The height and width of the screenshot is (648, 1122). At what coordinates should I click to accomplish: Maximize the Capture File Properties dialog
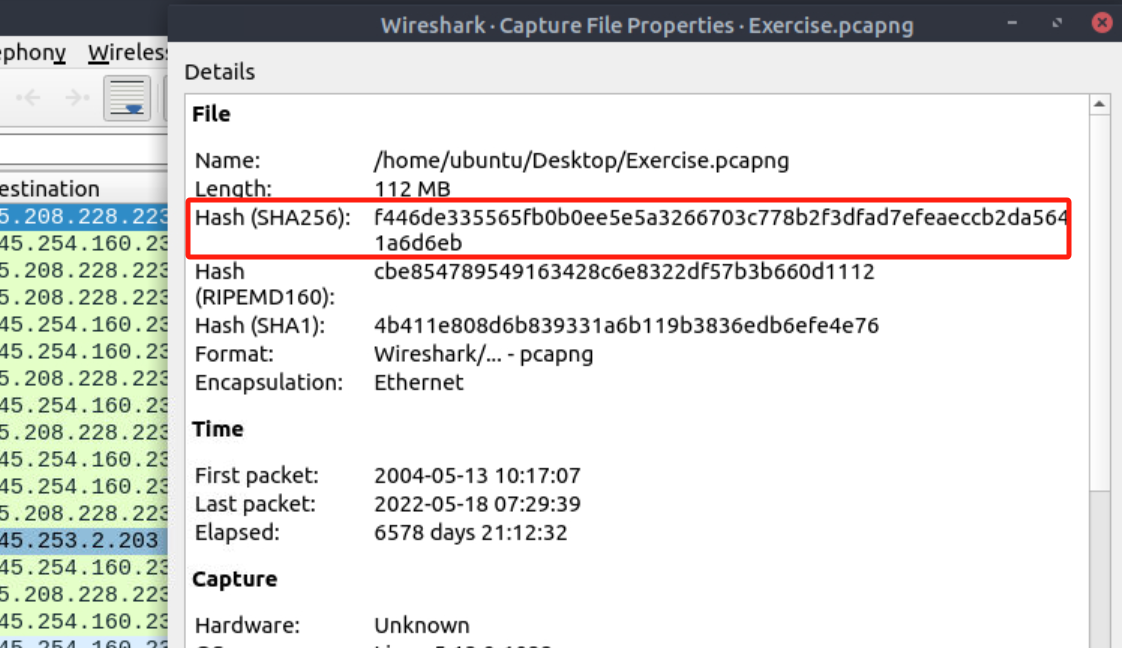tap(1057, 23)
